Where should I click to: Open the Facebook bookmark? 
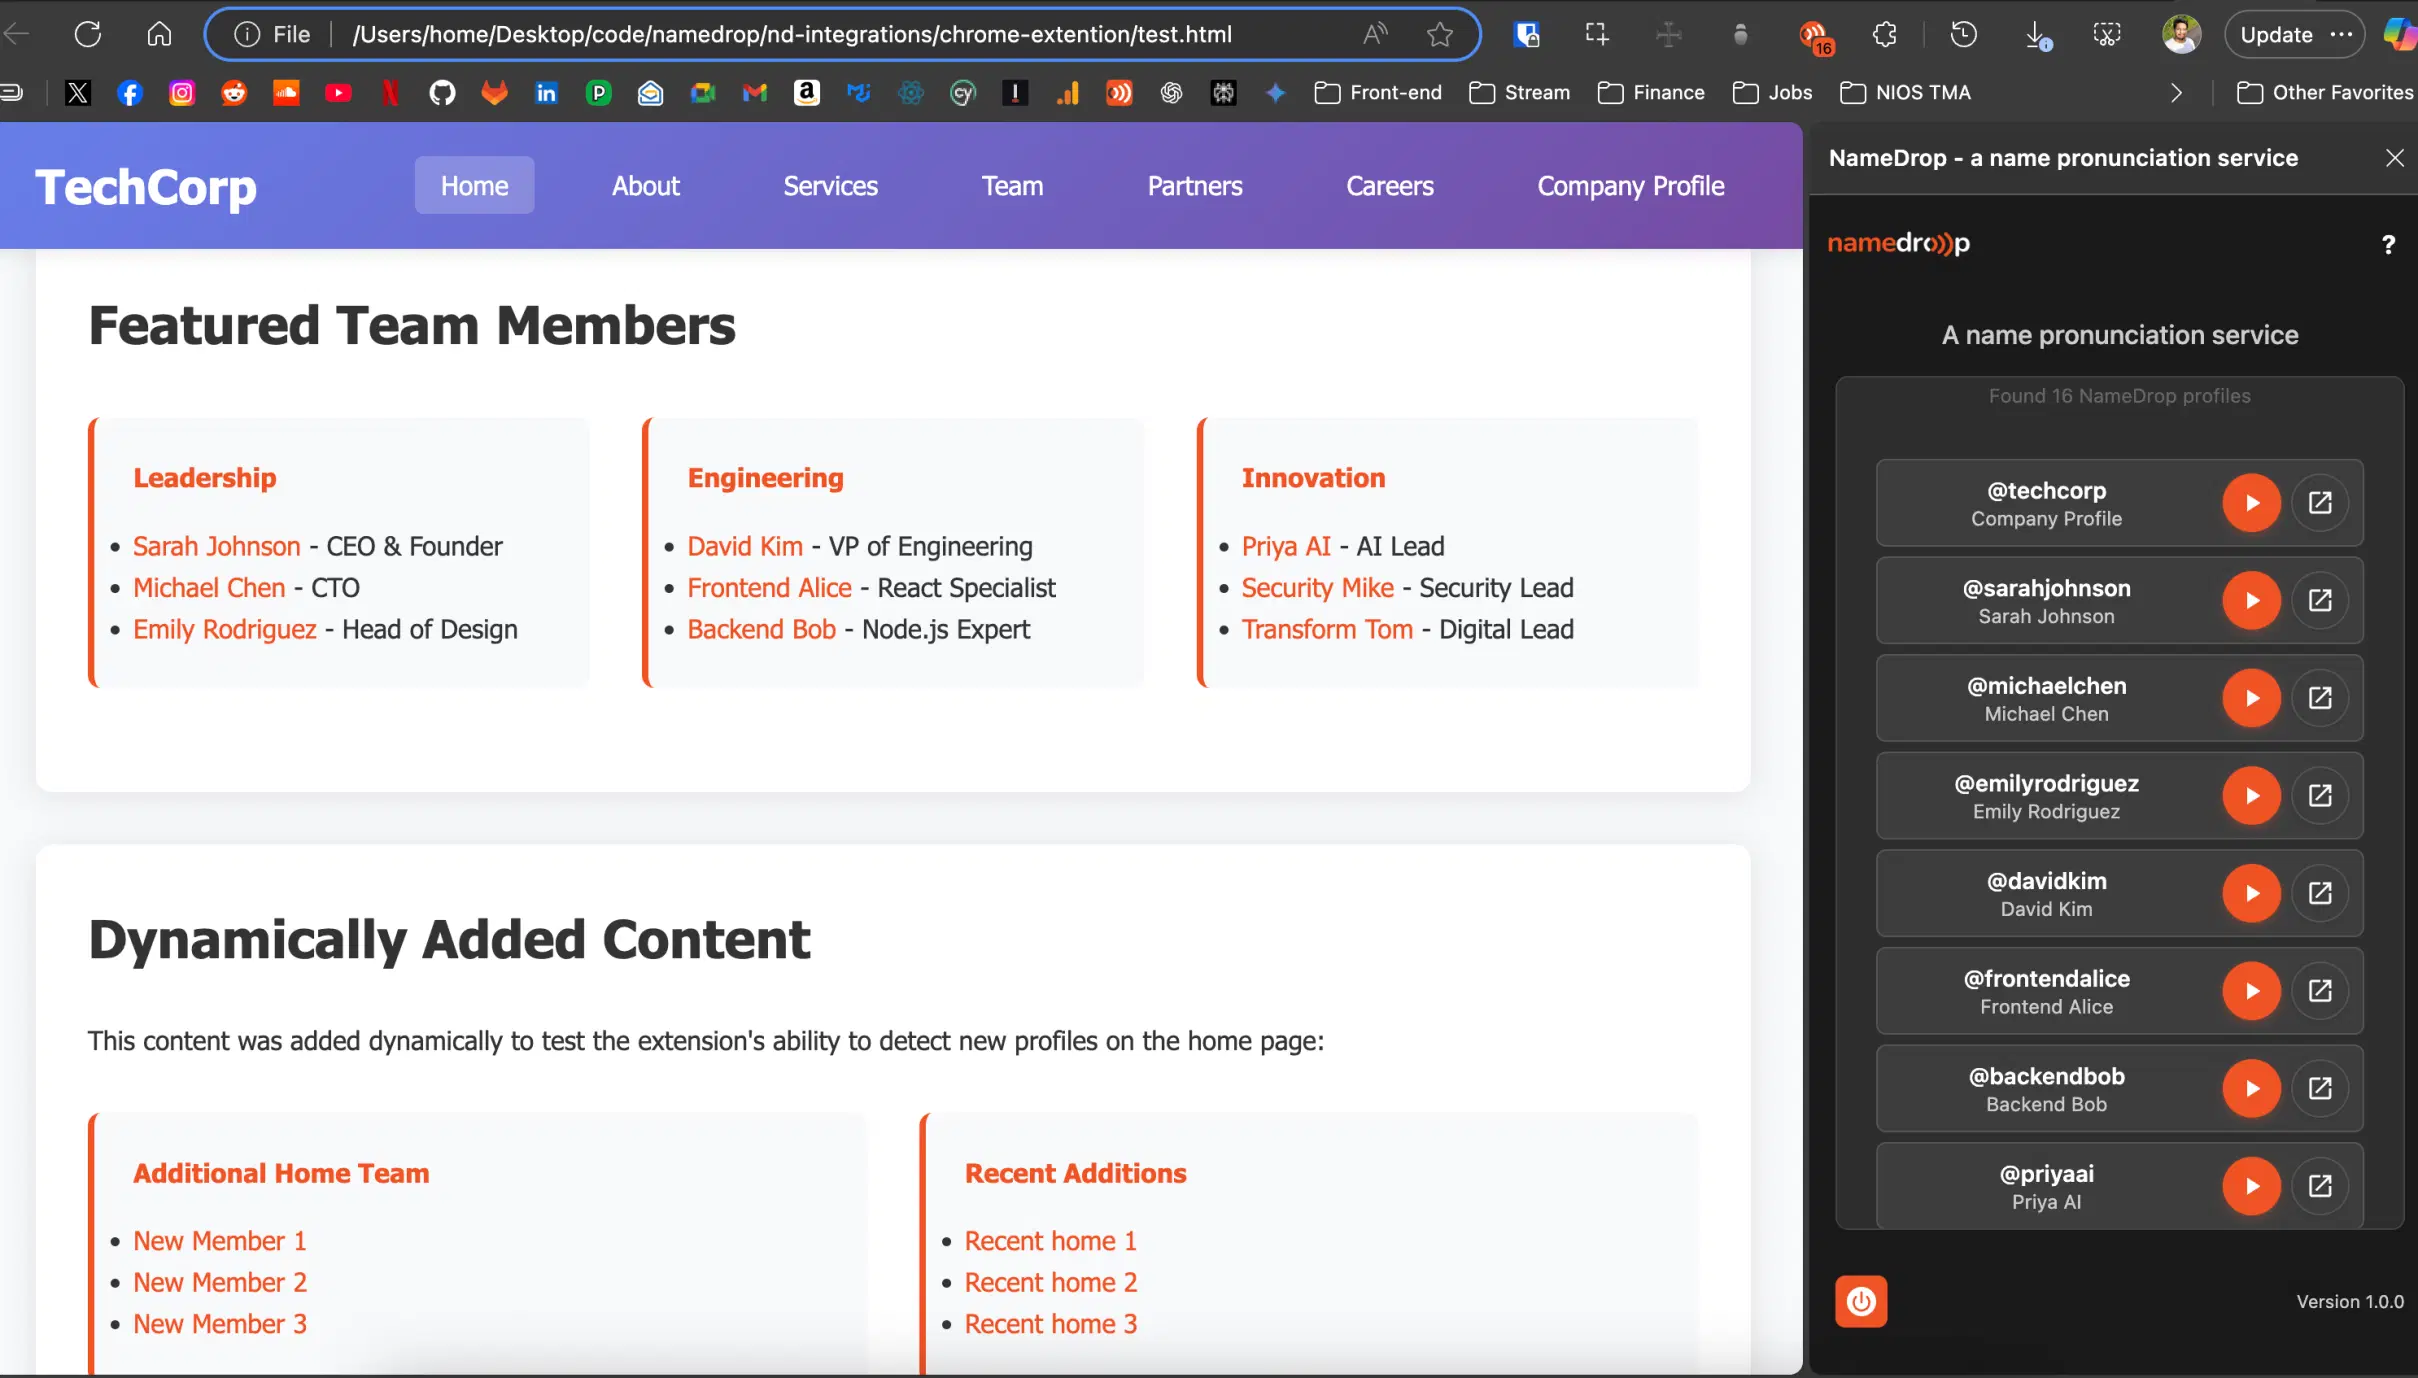(x=130, y=93)
